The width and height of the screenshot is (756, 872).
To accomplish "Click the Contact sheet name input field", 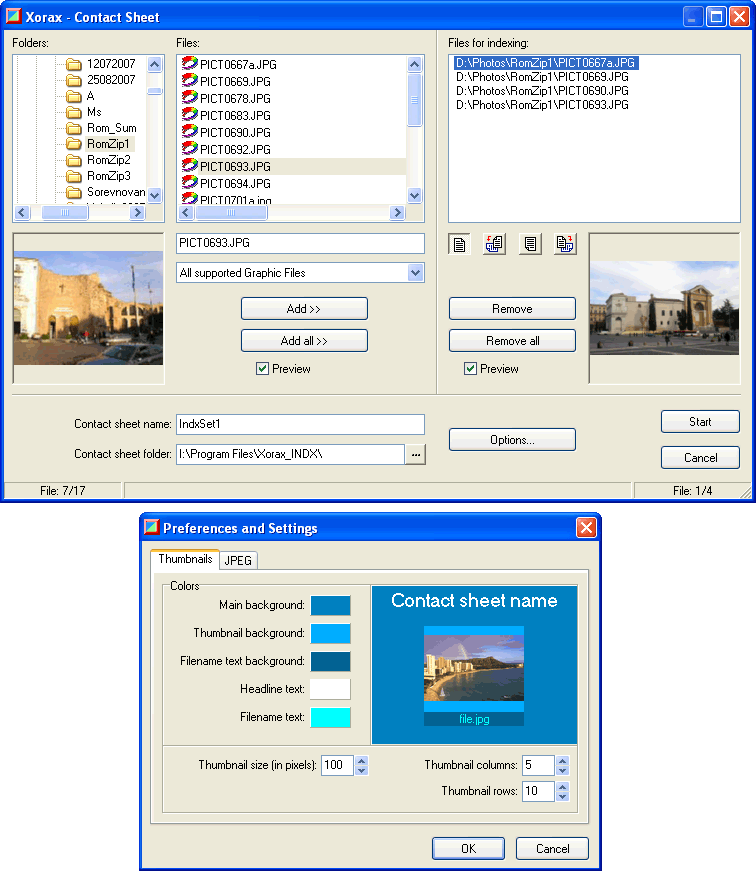I will click(300, 424).
